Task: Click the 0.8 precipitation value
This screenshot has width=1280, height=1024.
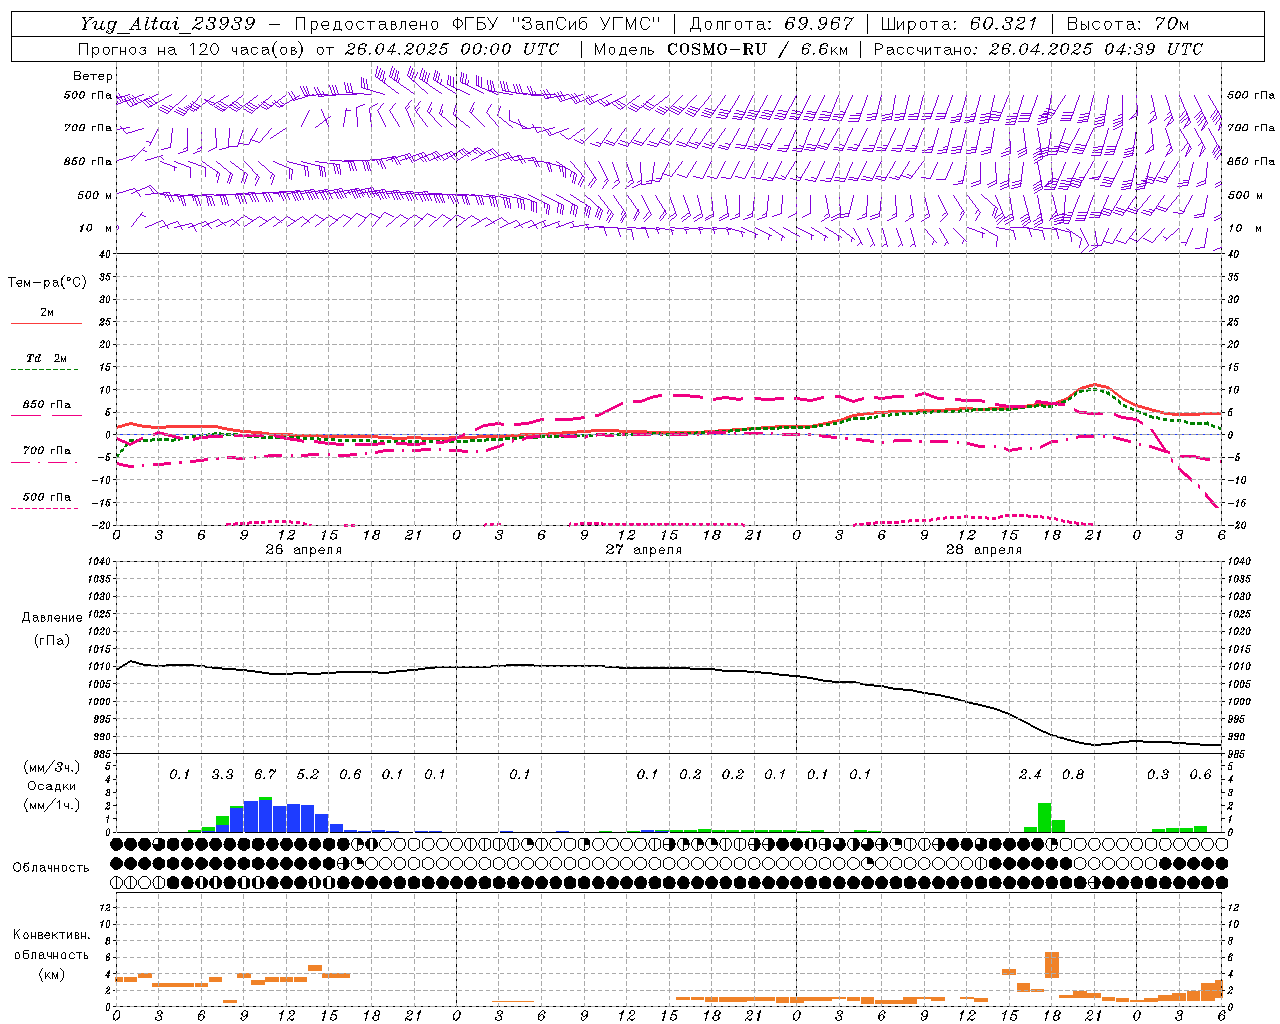Action: 1072,775
